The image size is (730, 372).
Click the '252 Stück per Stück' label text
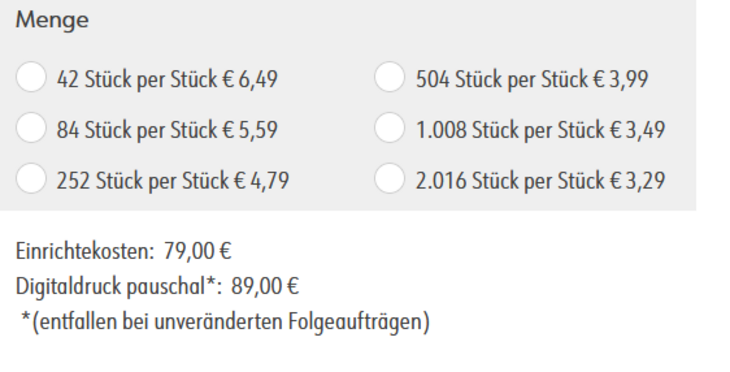143,181
